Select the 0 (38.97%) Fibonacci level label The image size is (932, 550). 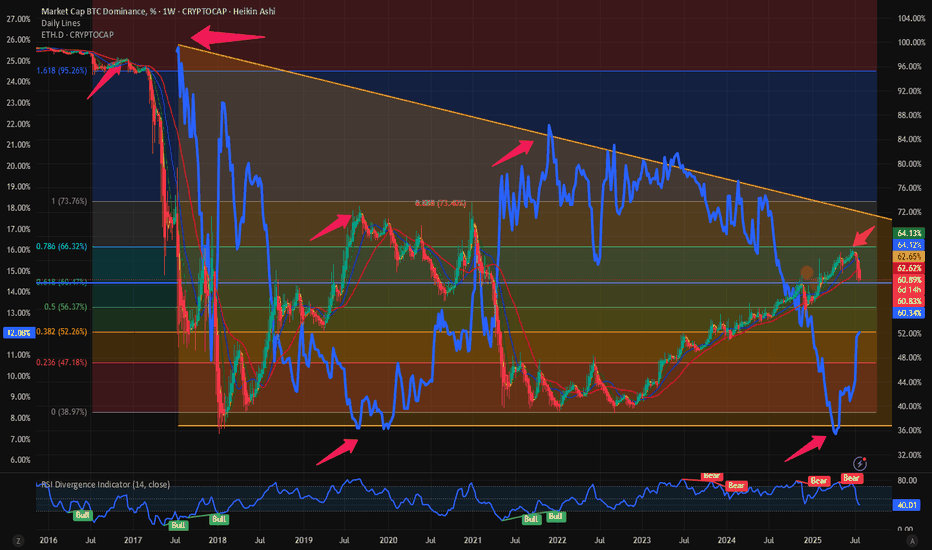(69, 411)
